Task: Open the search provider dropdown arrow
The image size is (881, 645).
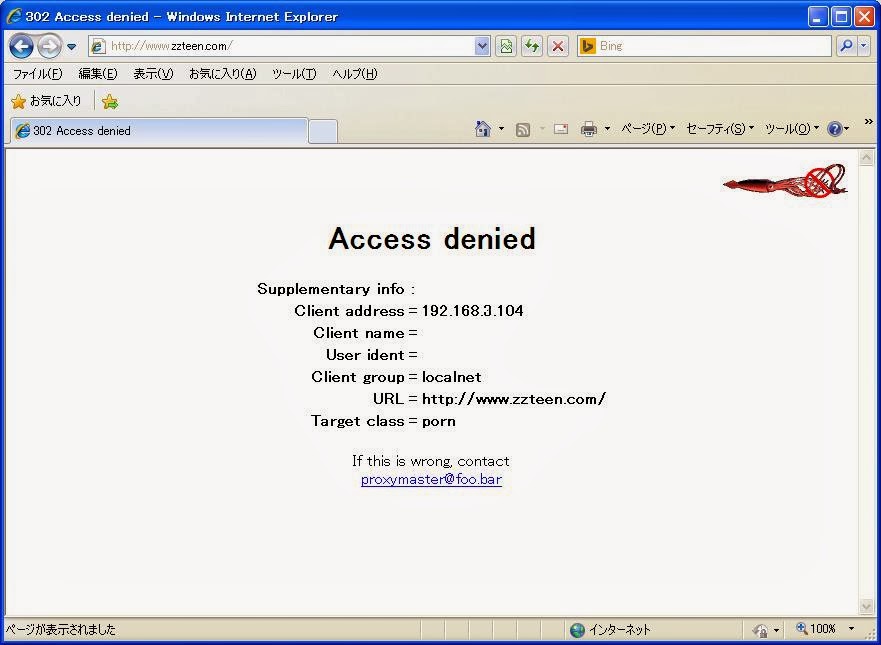Action: tap(864, 46)
